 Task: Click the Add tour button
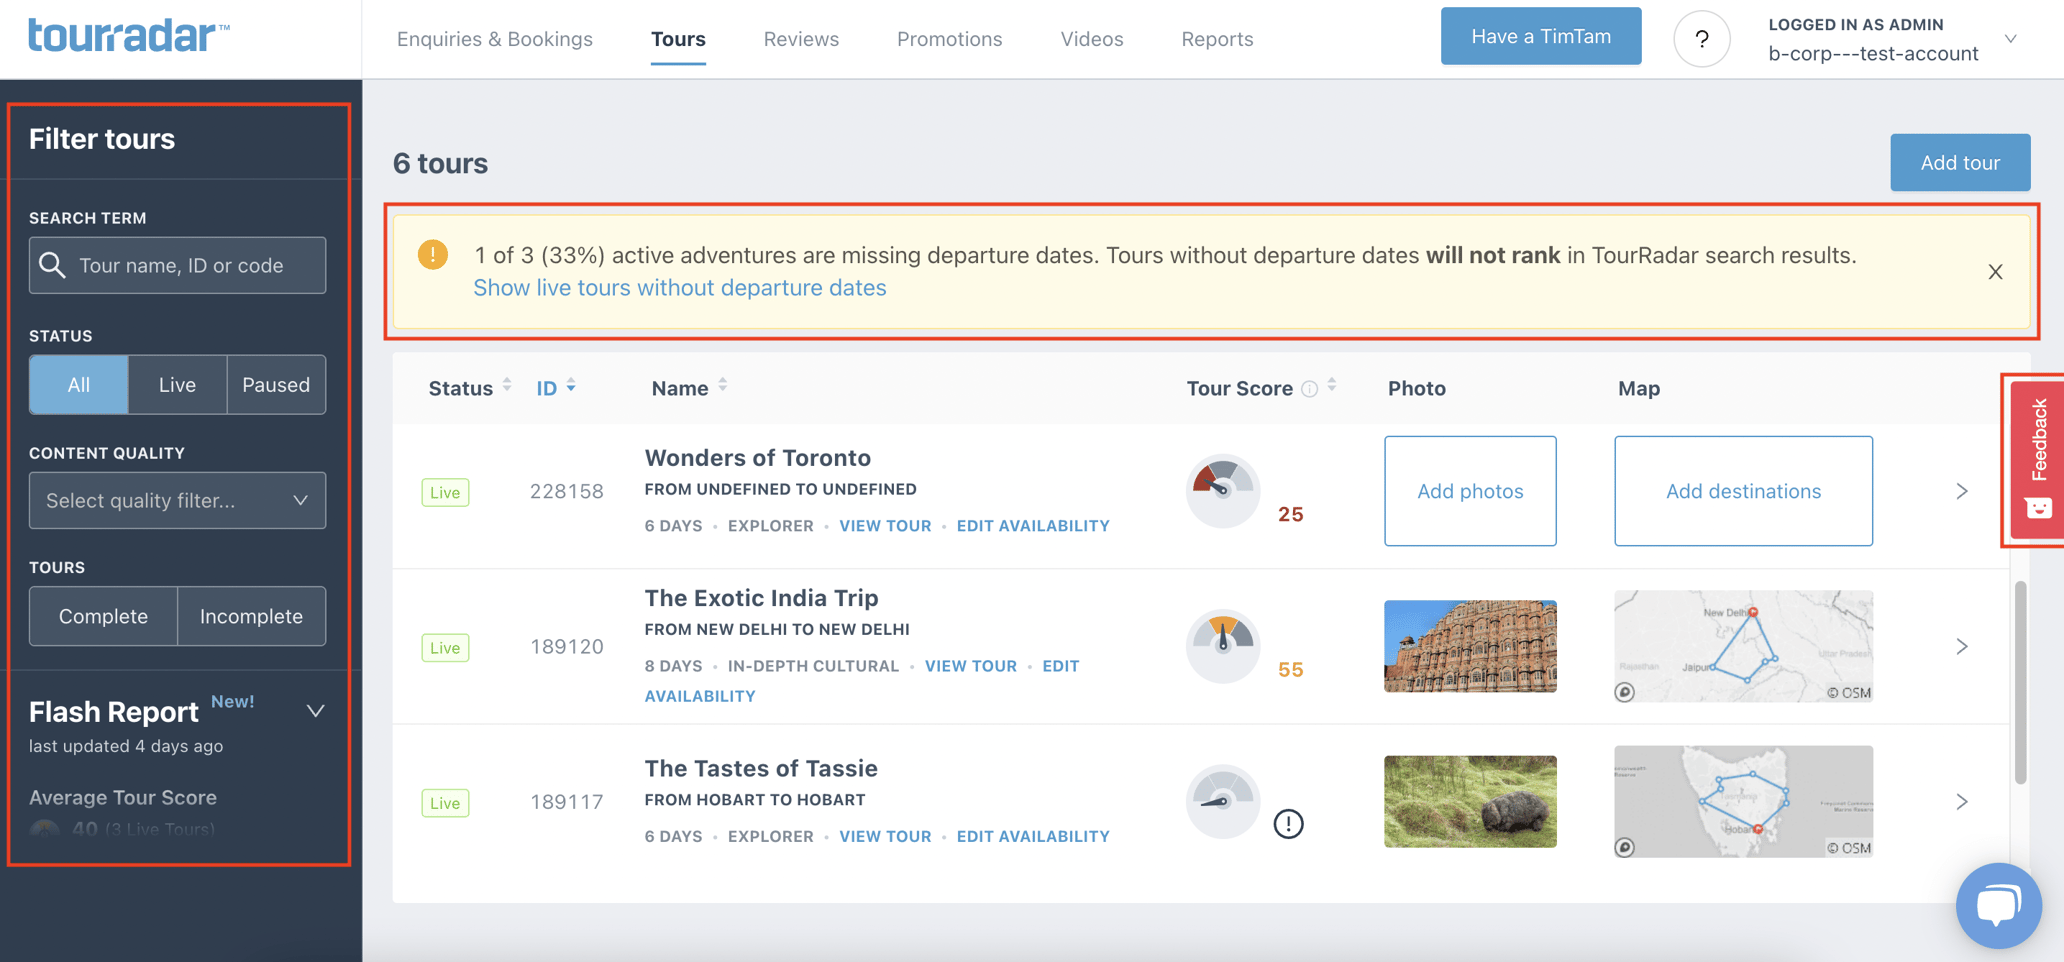coord(1959,162)
